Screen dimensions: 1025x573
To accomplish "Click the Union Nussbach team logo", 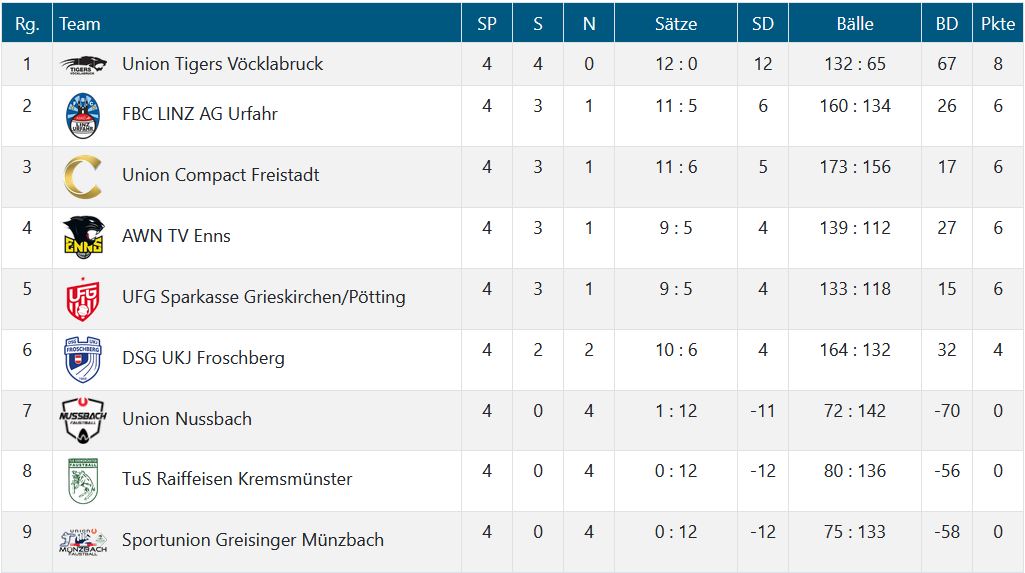I will [x=83, y=421].
